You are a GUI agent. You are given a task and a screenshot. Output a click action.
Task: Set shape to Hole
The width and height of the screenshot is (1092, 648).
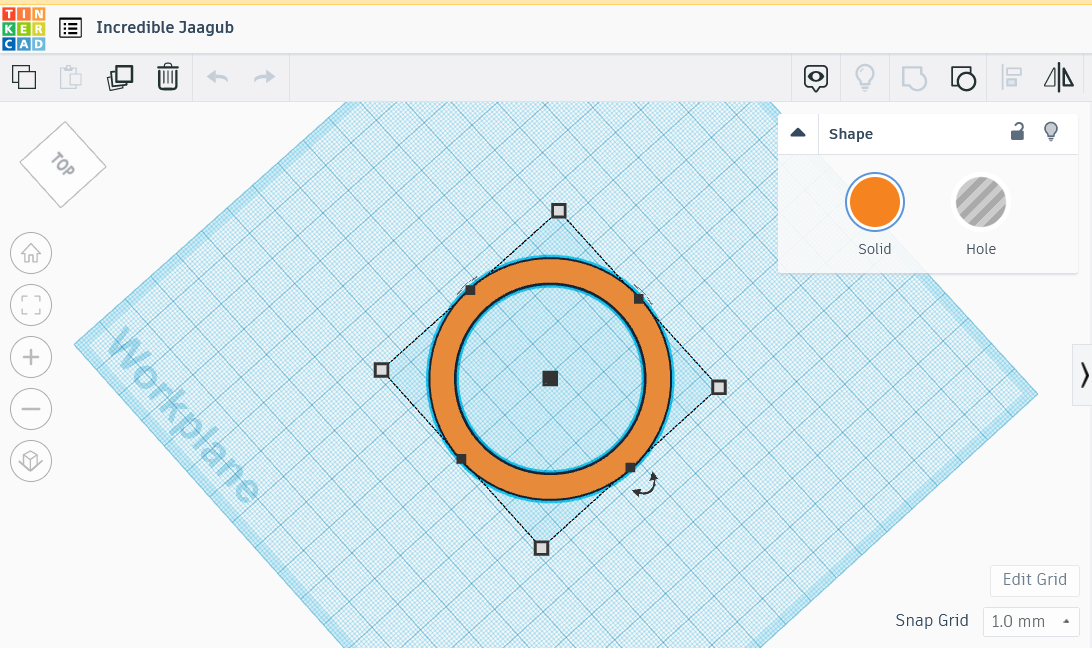pyautogui.click(x=981, y=202)
